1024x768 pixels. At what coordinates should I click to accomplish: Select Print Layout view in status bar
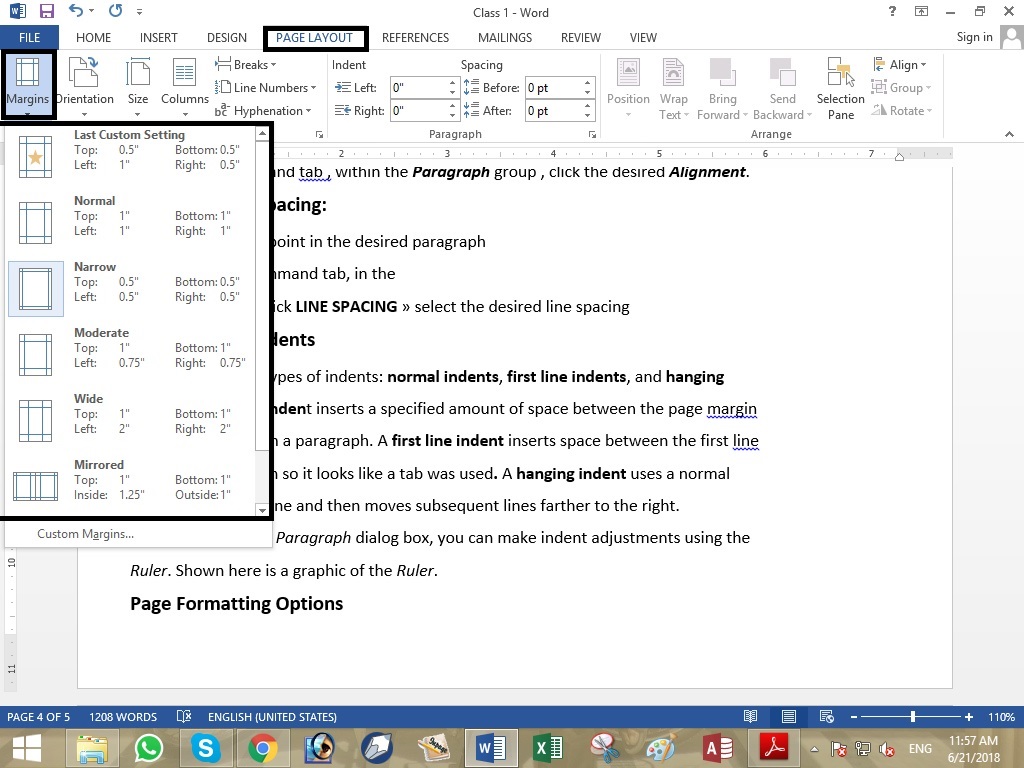click(x=789, y=716)
